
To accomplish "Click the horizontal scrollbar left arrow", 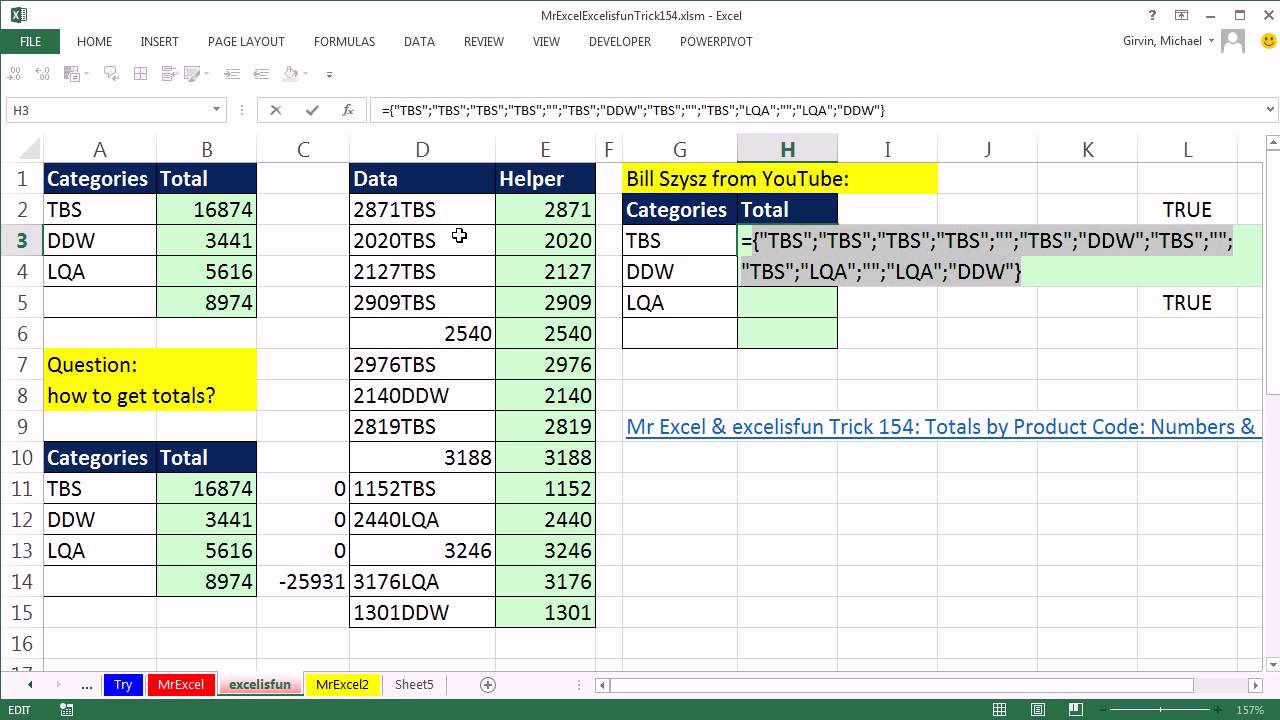I will click(602, 685).
